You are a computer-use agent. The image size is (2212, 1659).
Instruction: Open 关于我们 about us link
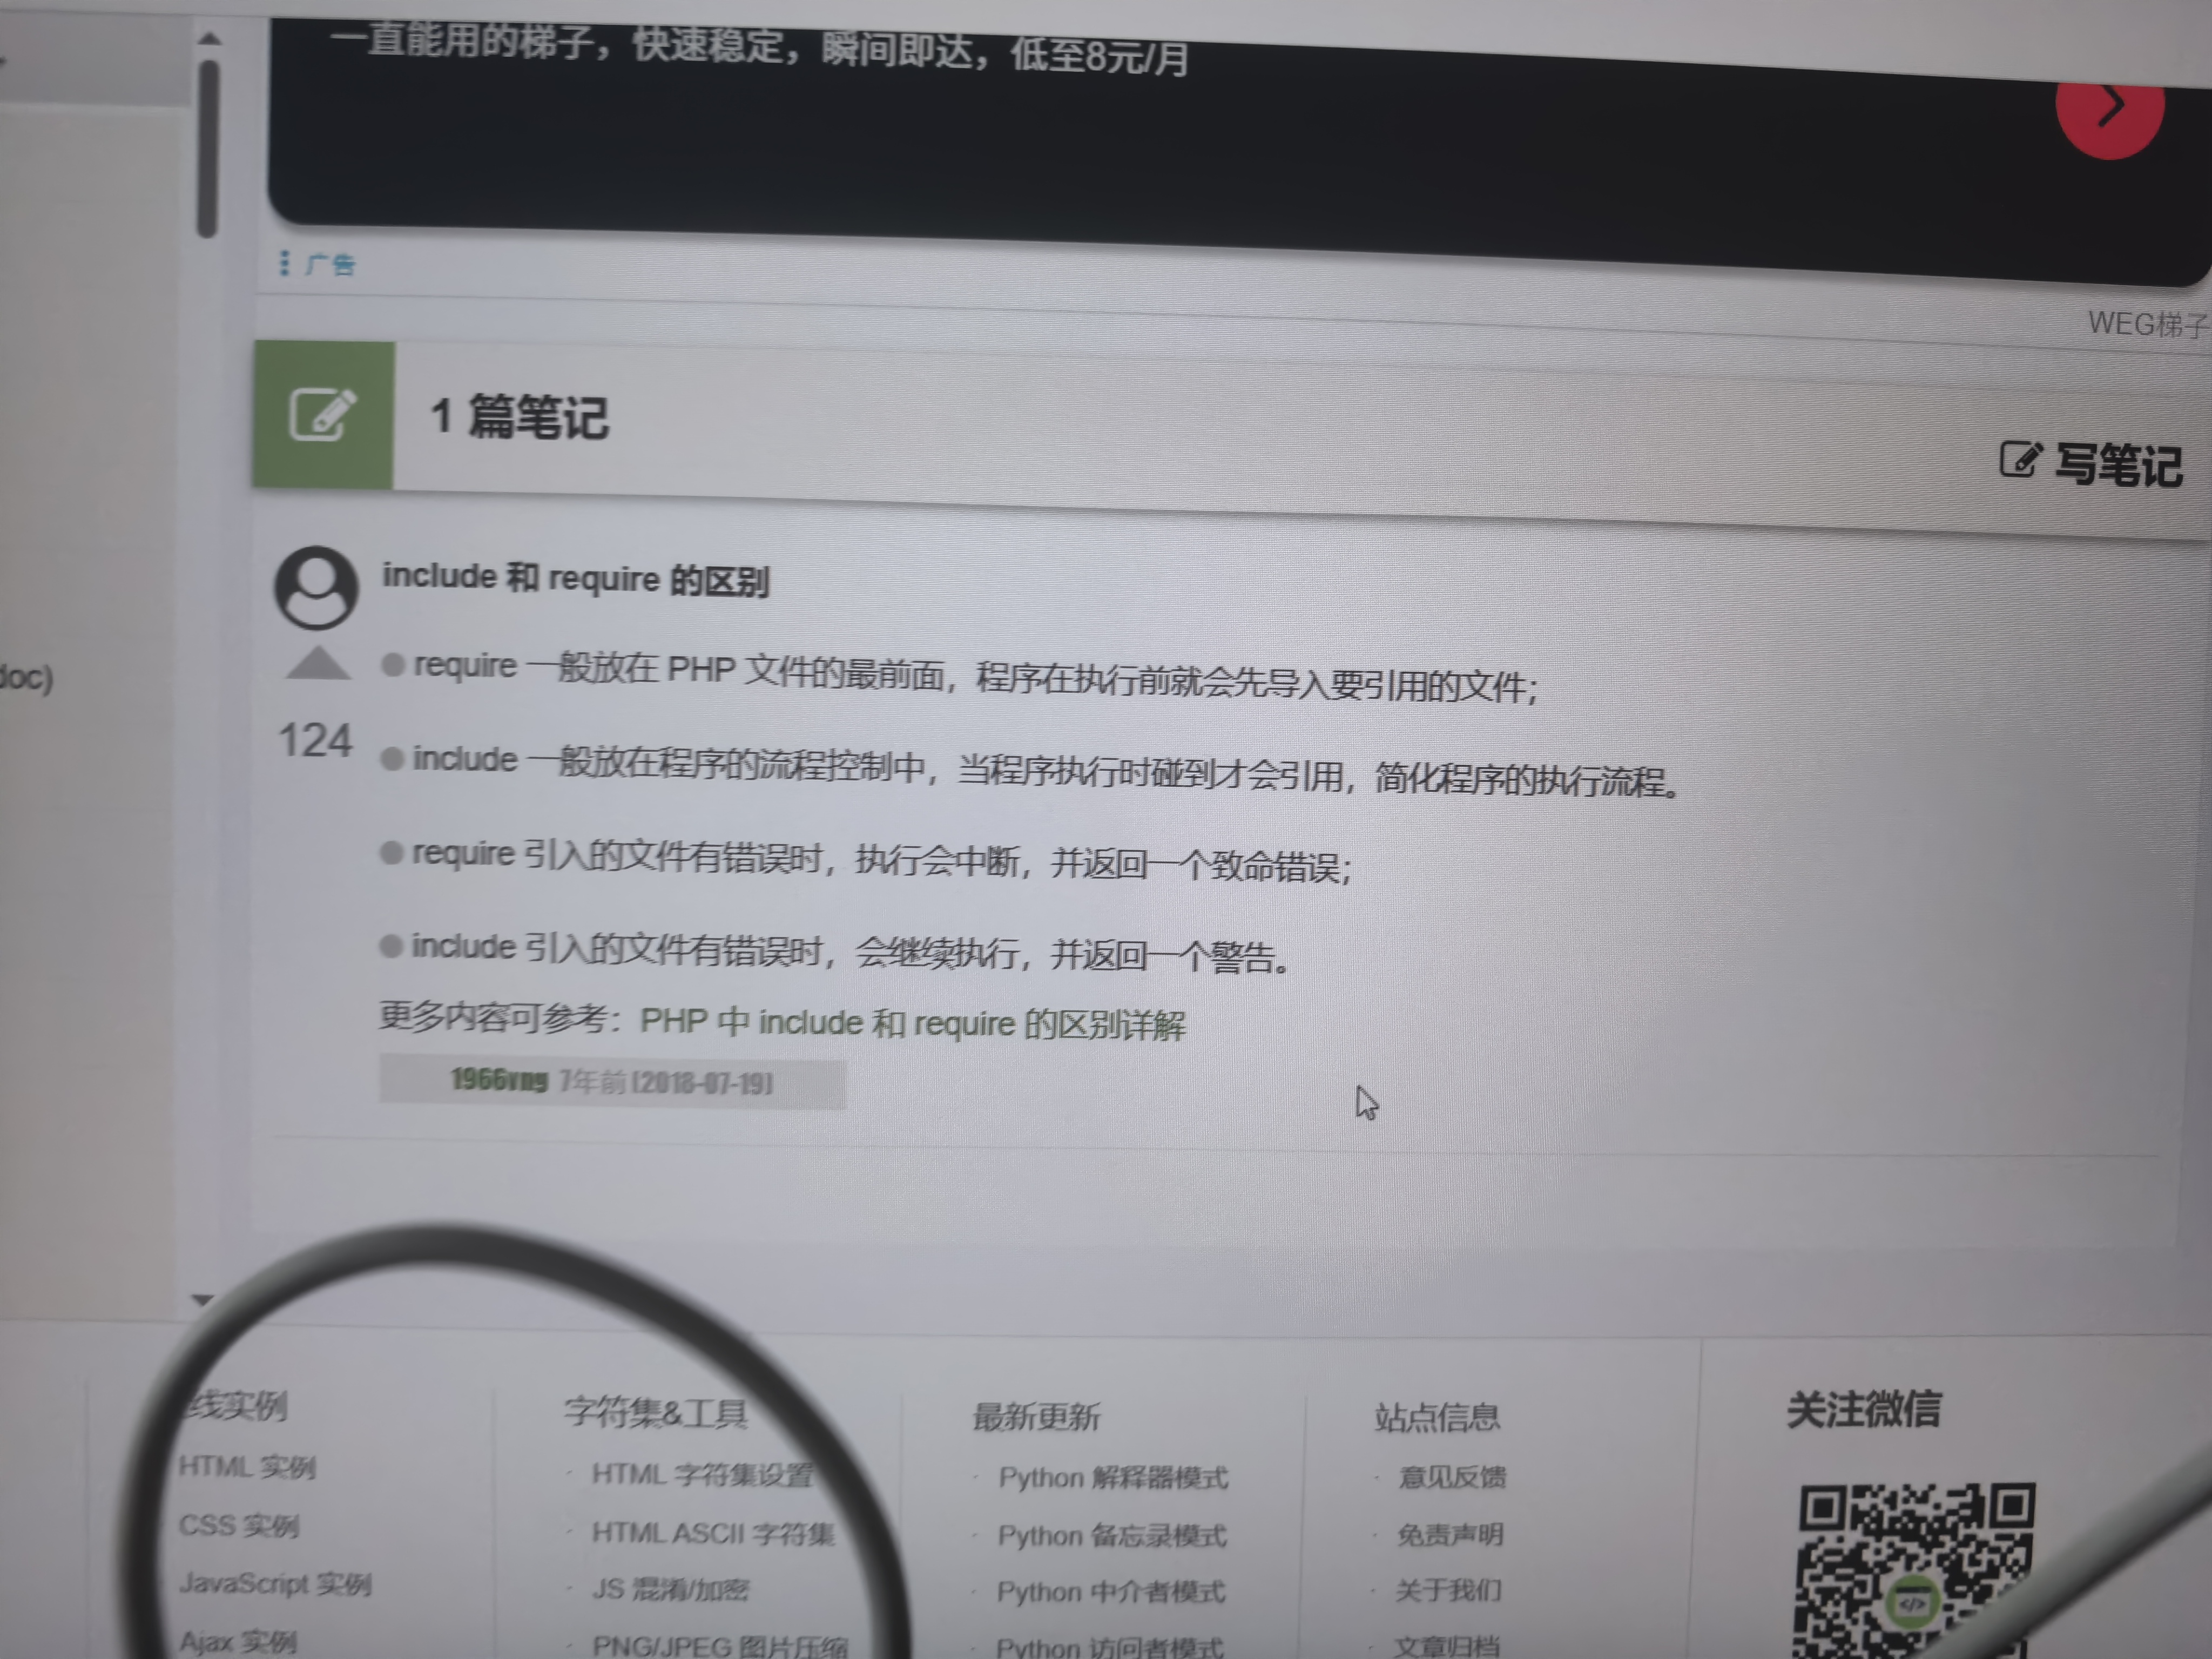(1448, 1590)
